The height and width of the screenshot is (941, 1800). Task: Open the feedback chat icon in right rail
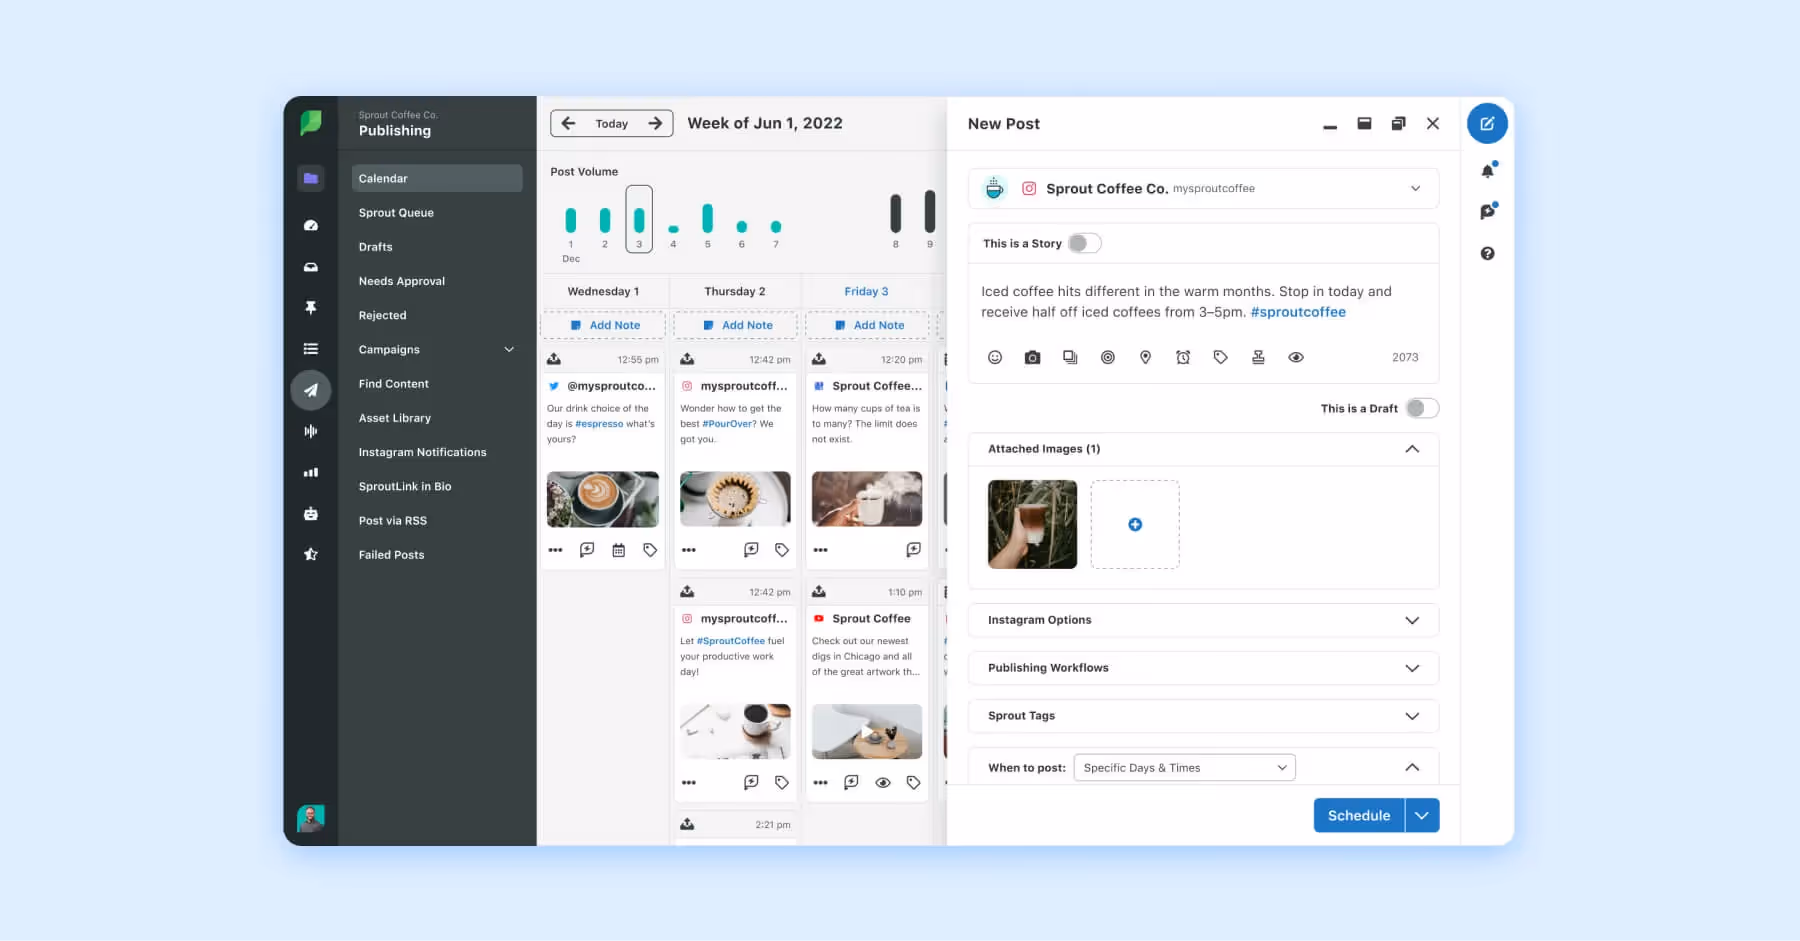point(1487,212)
